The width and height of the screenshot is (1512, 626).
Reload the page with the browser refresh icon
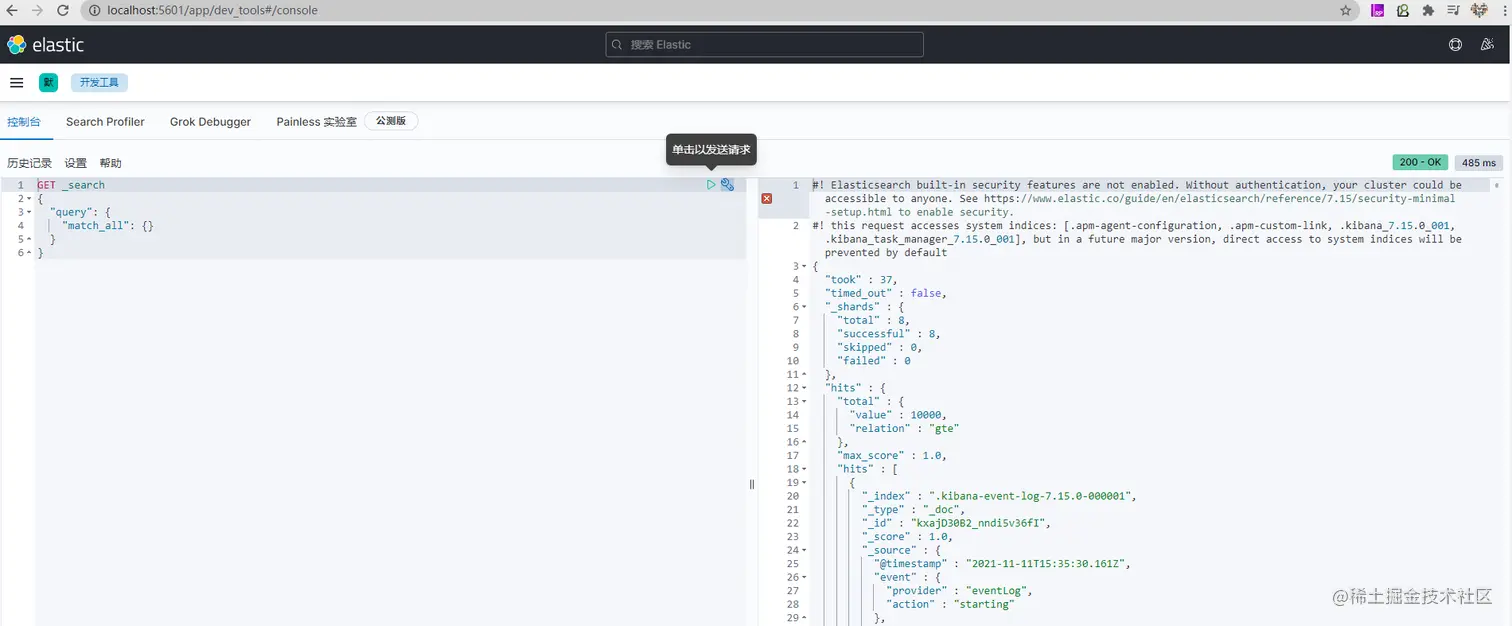63,10
